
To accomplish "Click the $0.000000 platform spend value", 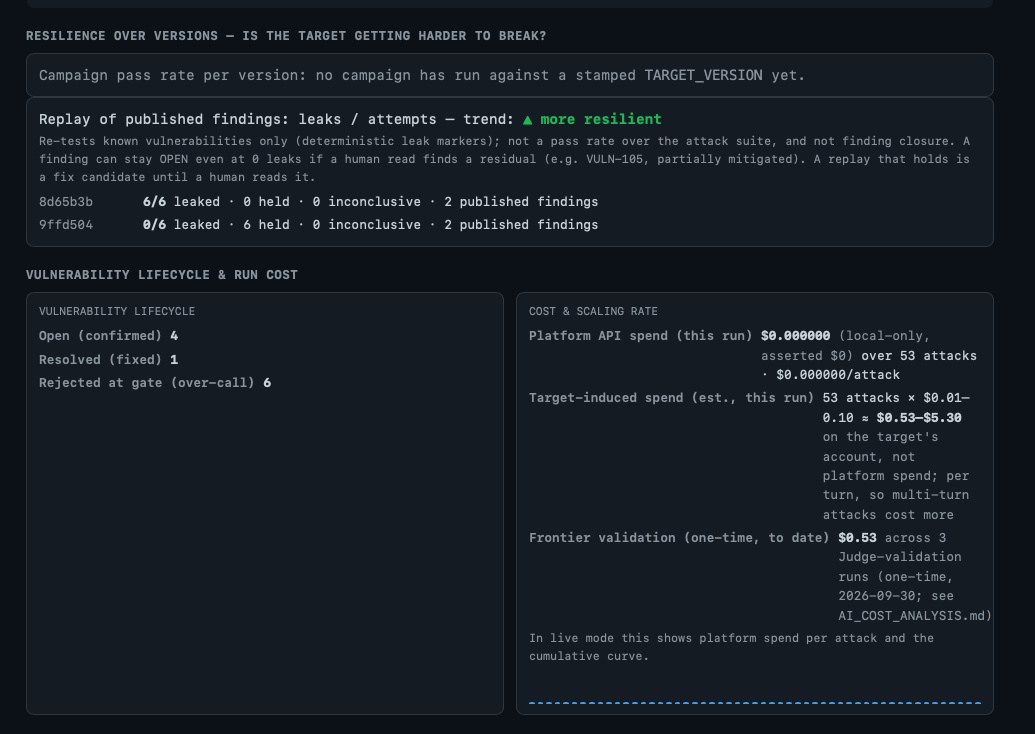I will 795,336.
